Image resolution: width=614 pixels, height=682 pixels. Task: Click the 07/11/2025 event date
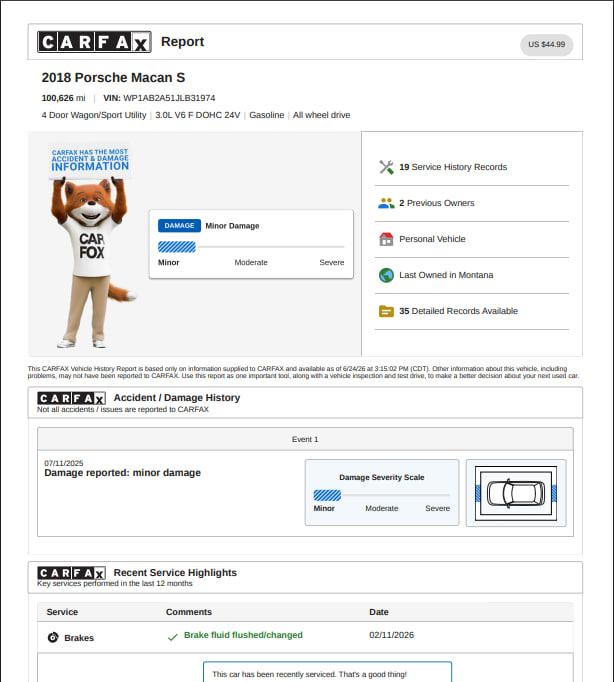click(x=63, y=463)
